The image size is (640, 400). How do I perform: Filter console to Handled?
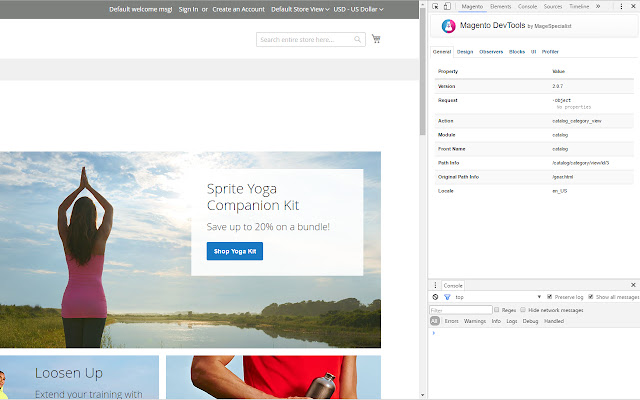pyautogui.click(x=554, y=321)
